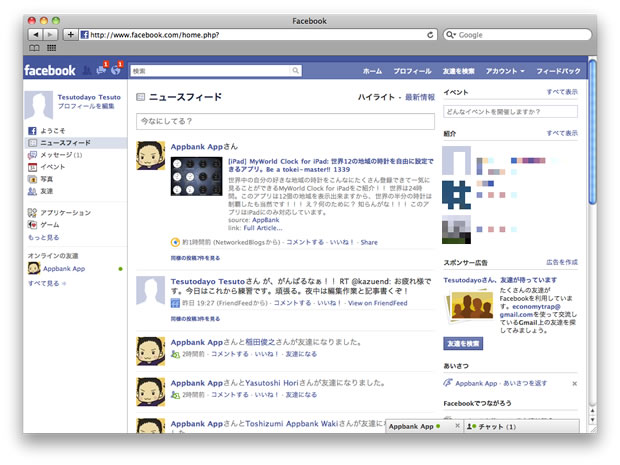The width and height of the screenshot is (620, 465).
Task: Click the event creation input field
Action: click(x=510, y=112)
